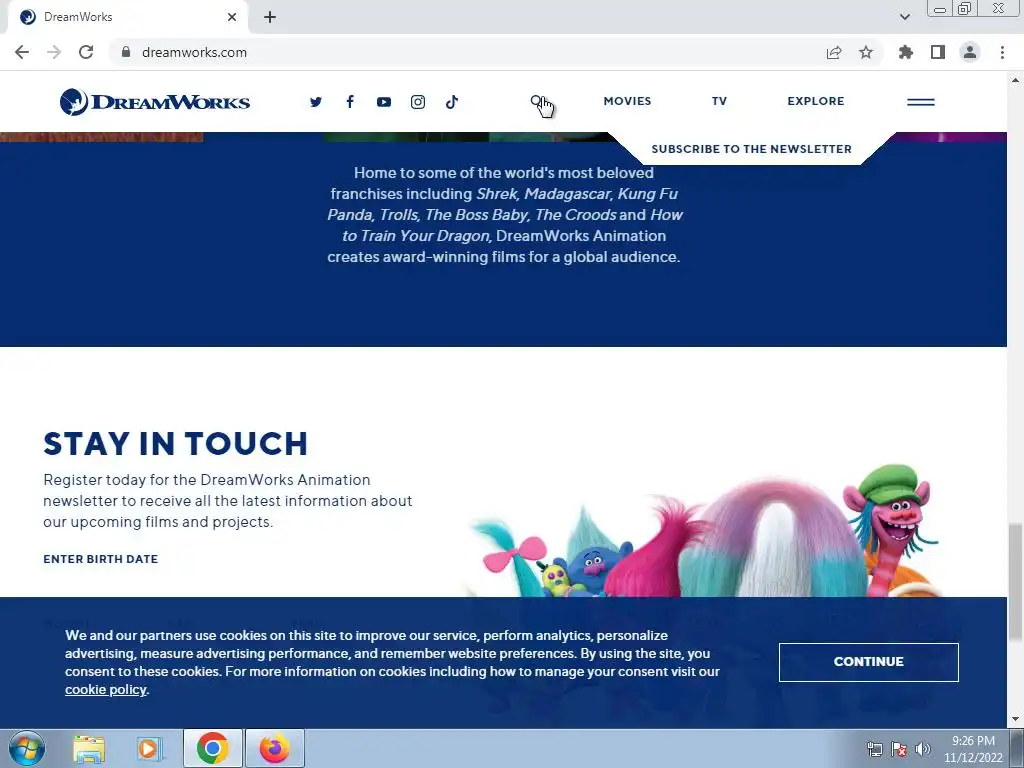Open DreamWorks Instagram icon
Viewport: 1024px width, 768px height.
(x=418, y=102)
